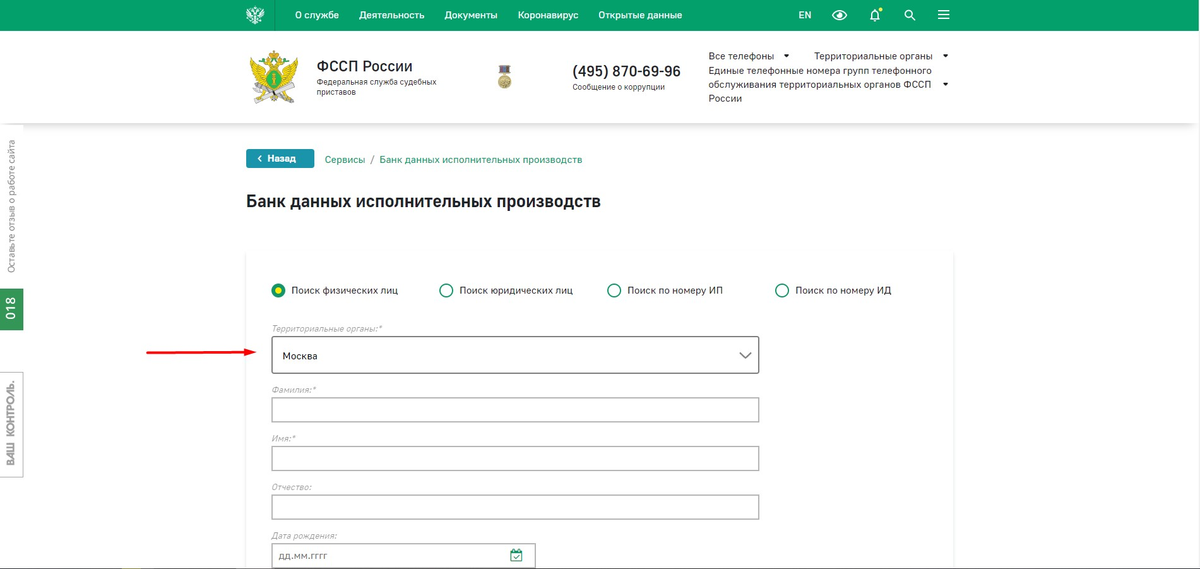Expand Все телефоны dropdown in header

tap(748, 56)
